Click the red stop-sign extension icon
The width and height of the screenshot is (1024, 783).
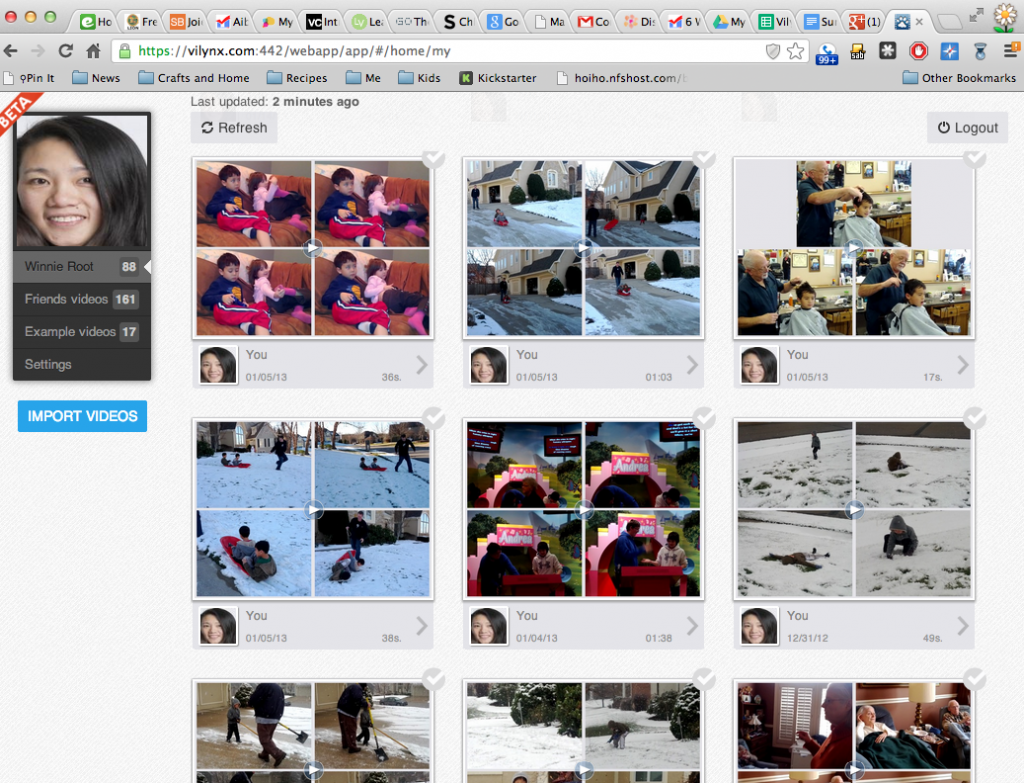point(918,51)
